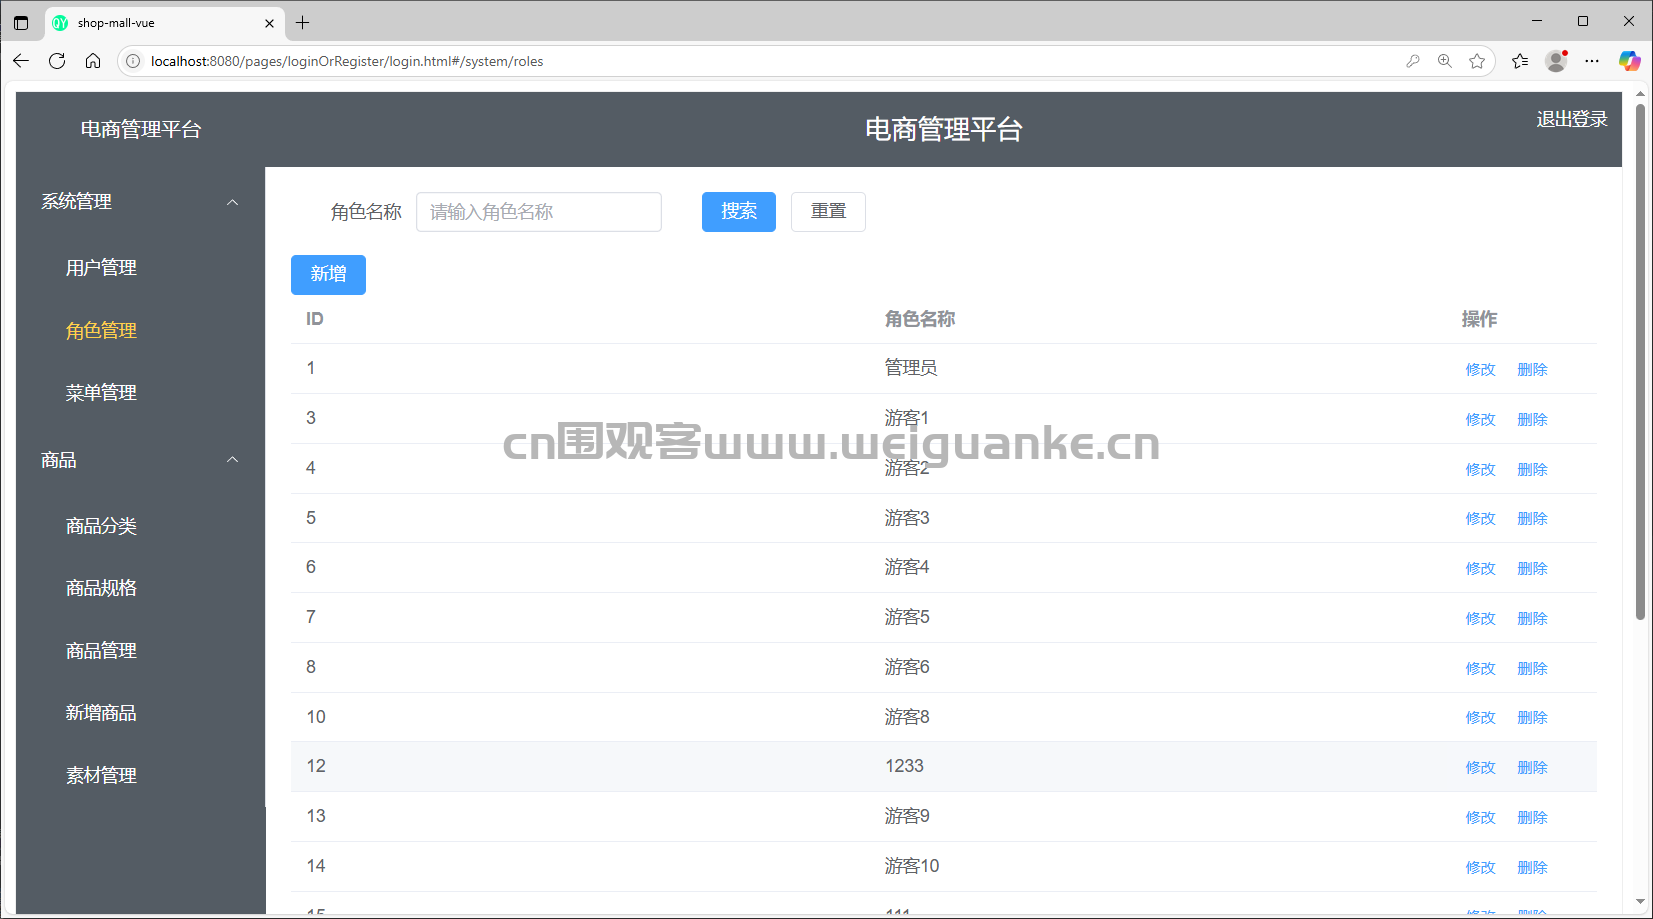
Task: Click the 重置 reset button
Action: coord(828,212)
